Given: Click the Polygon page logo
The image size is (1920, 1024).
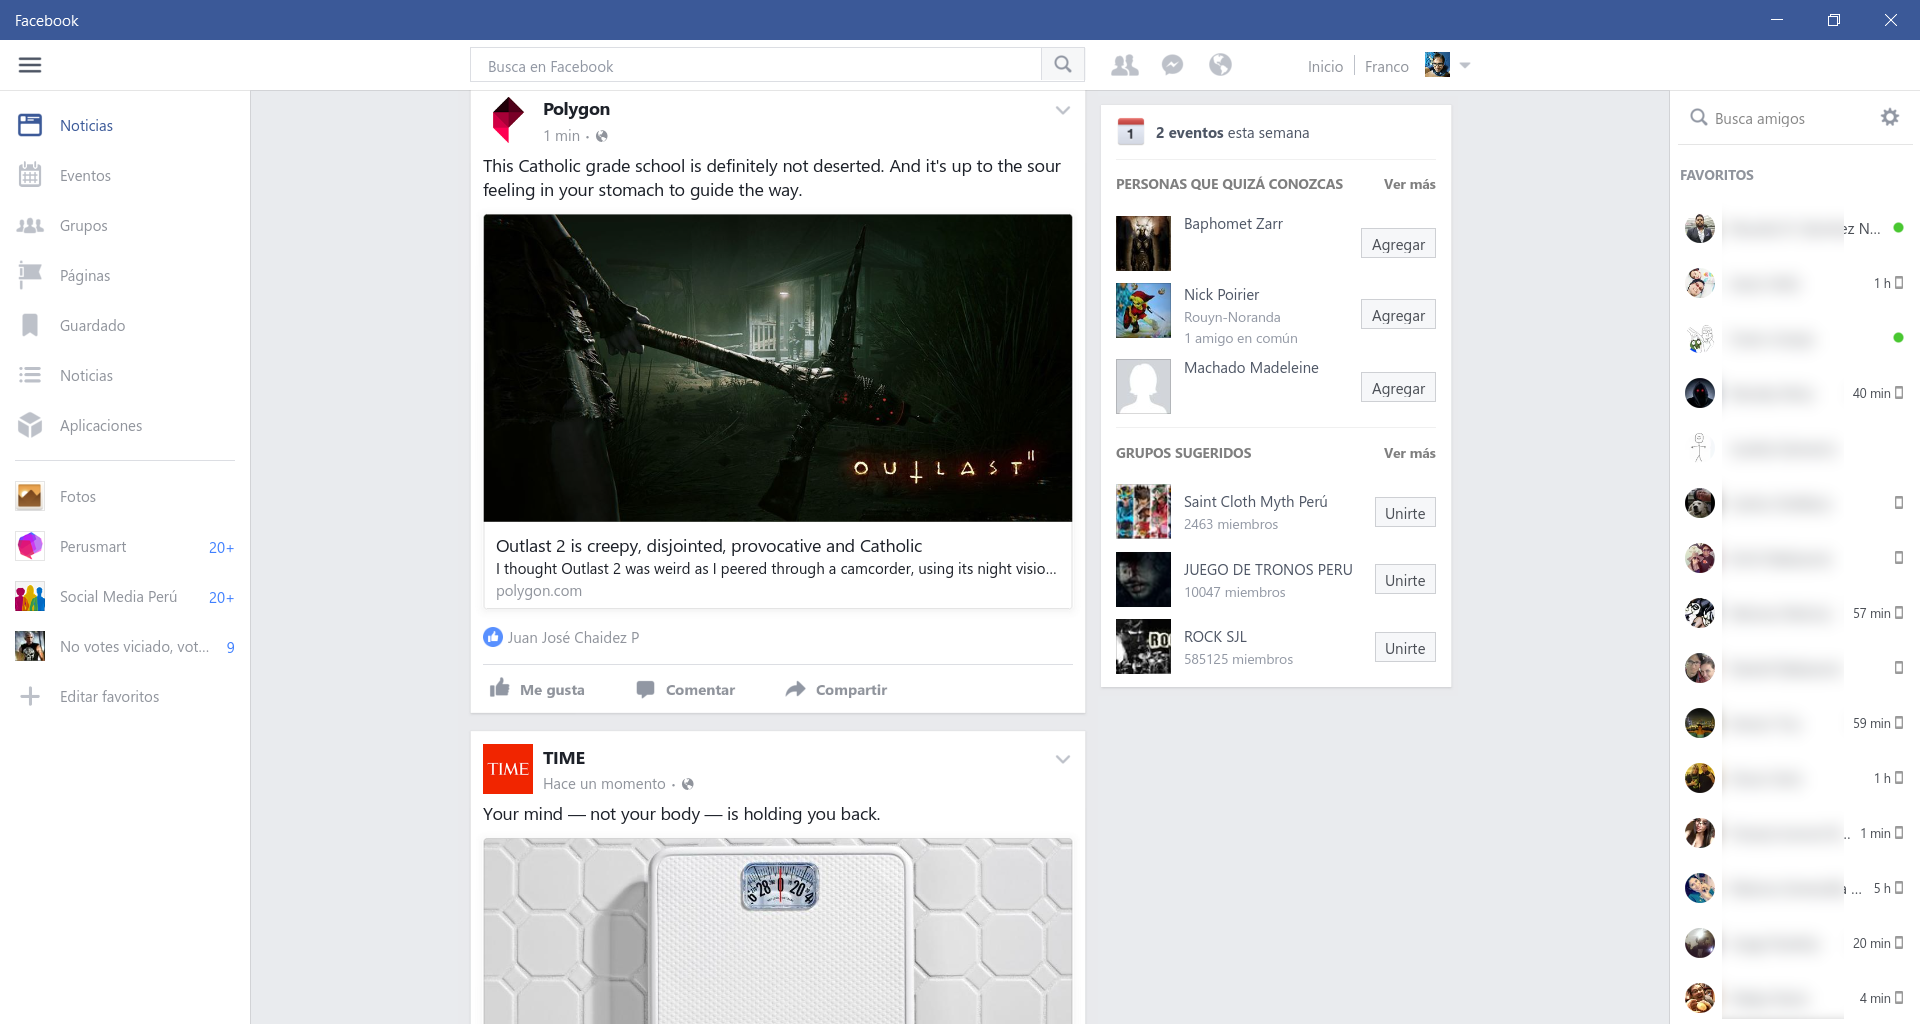Looking at the screenshot, I should [508, 120].
